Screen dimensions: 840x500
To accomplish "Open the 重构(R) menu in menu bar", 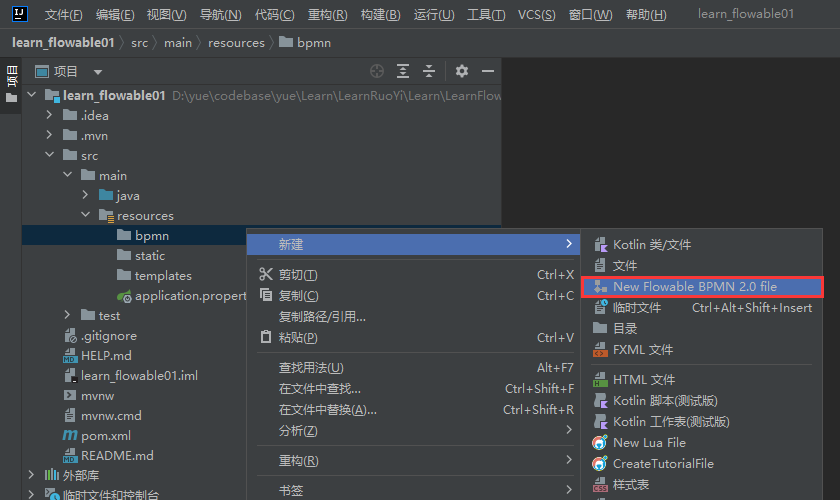I will pos(328,14).
